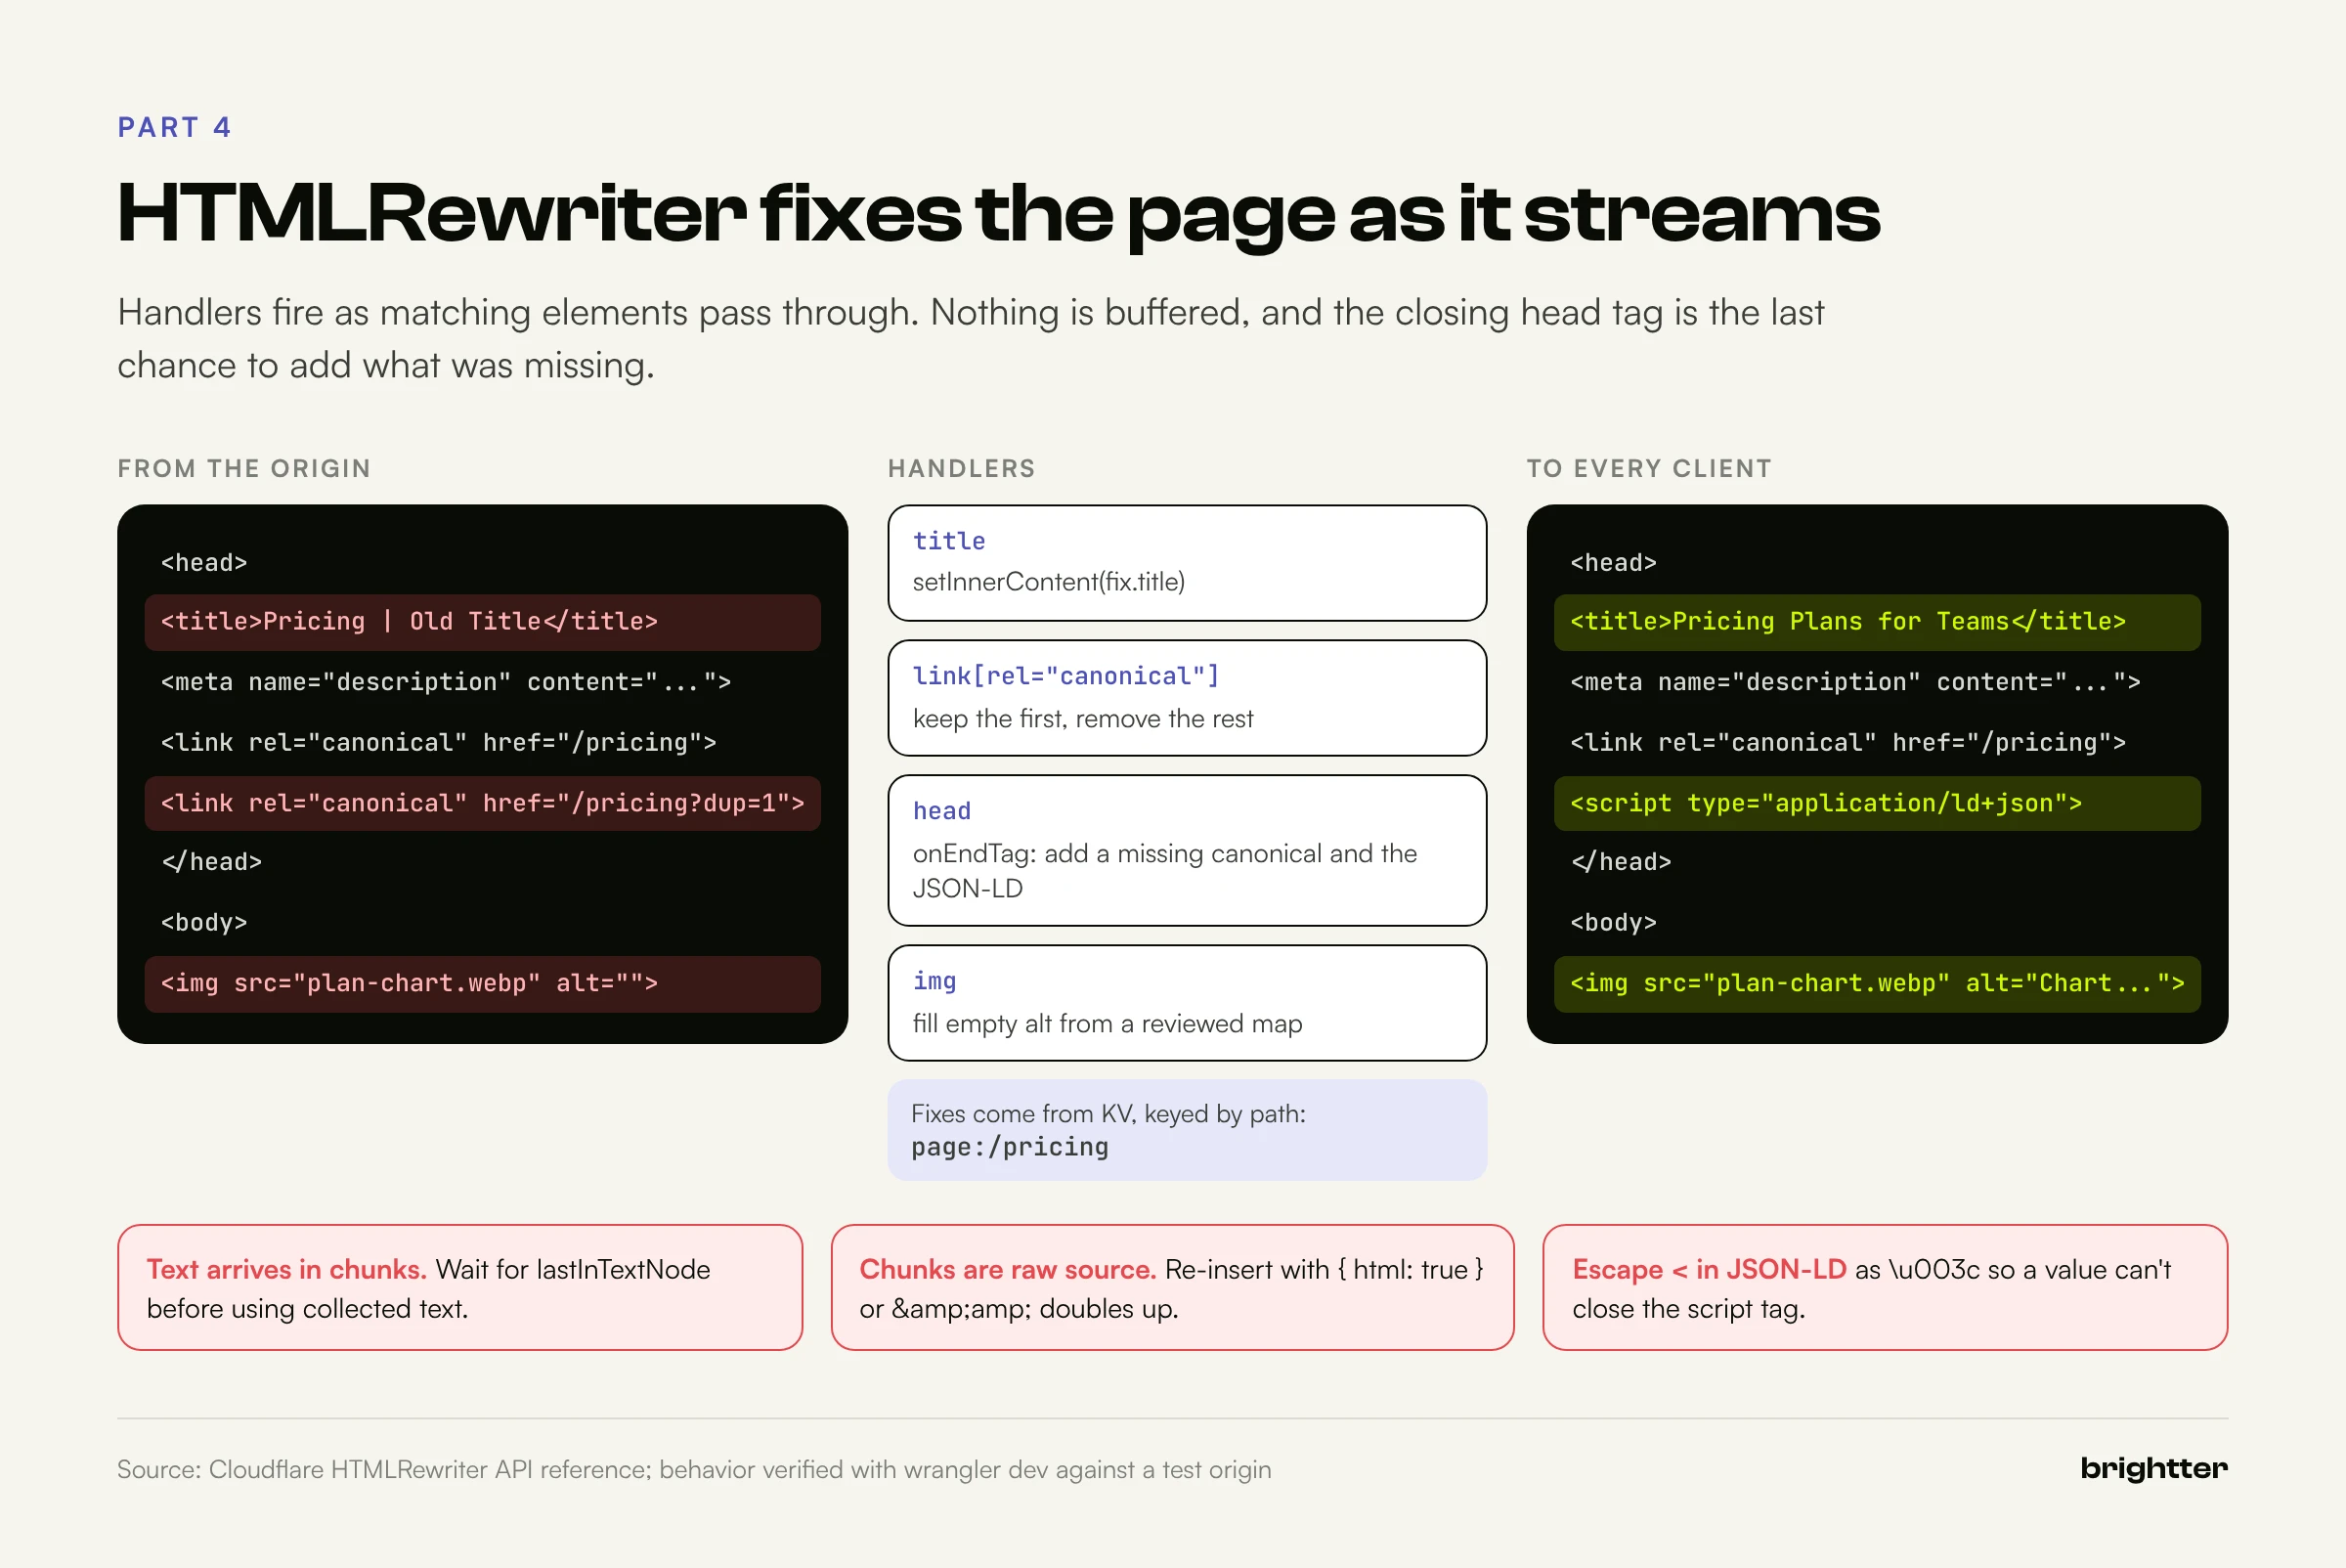The height and width of the screenshot is (1568, 2346).
Task: Open the 'head' onEndTag handler card
Action: tap(1187, 850)
